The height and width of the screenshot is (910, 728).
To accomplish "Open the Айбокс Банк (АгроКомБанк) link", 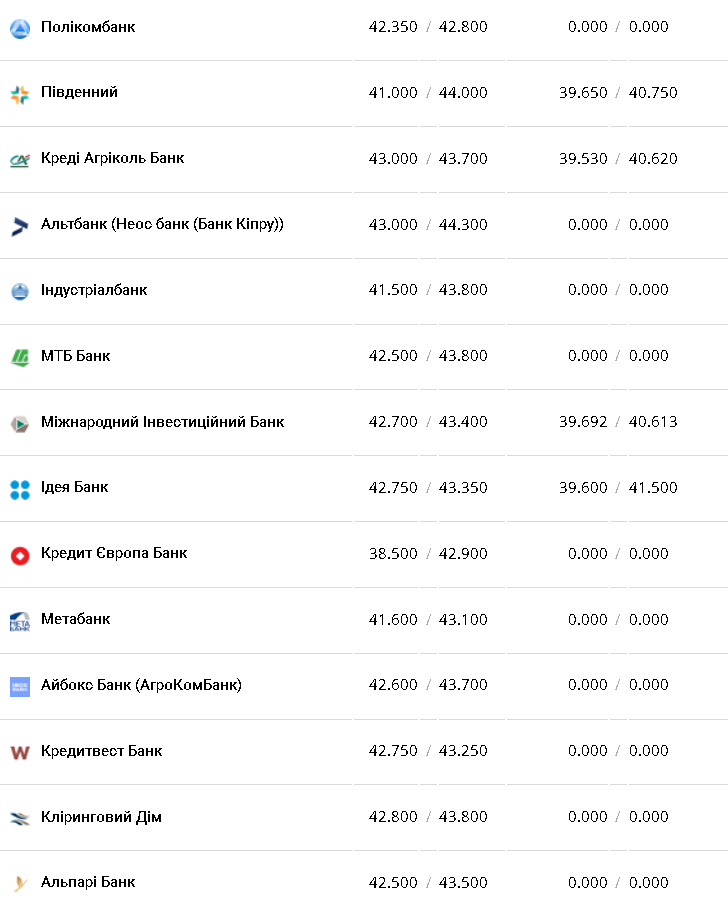I will 141,685.
